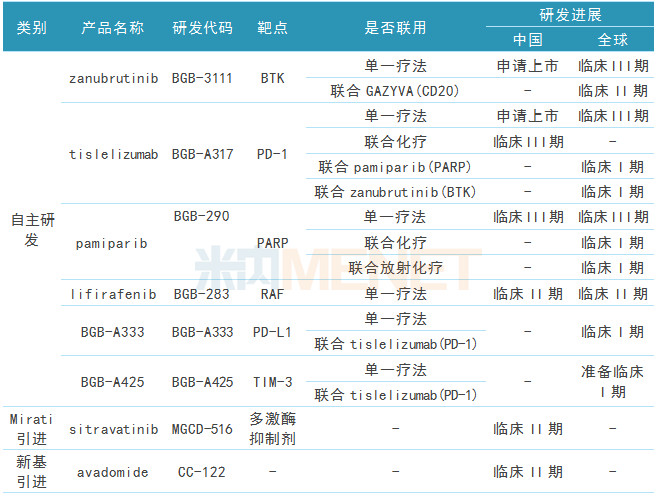Click the 准备临床 I 期 progress cell
658x497 pixels.
[613, 381]
